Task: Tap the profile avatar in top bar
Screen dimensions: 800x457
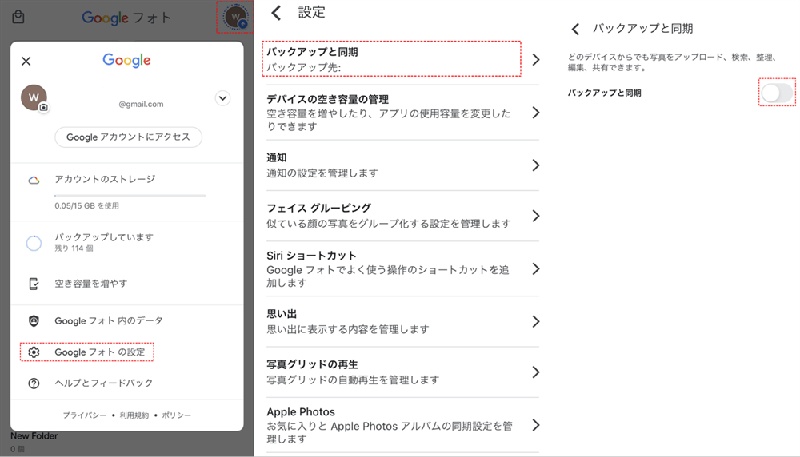Action: (x=235, y=17)
